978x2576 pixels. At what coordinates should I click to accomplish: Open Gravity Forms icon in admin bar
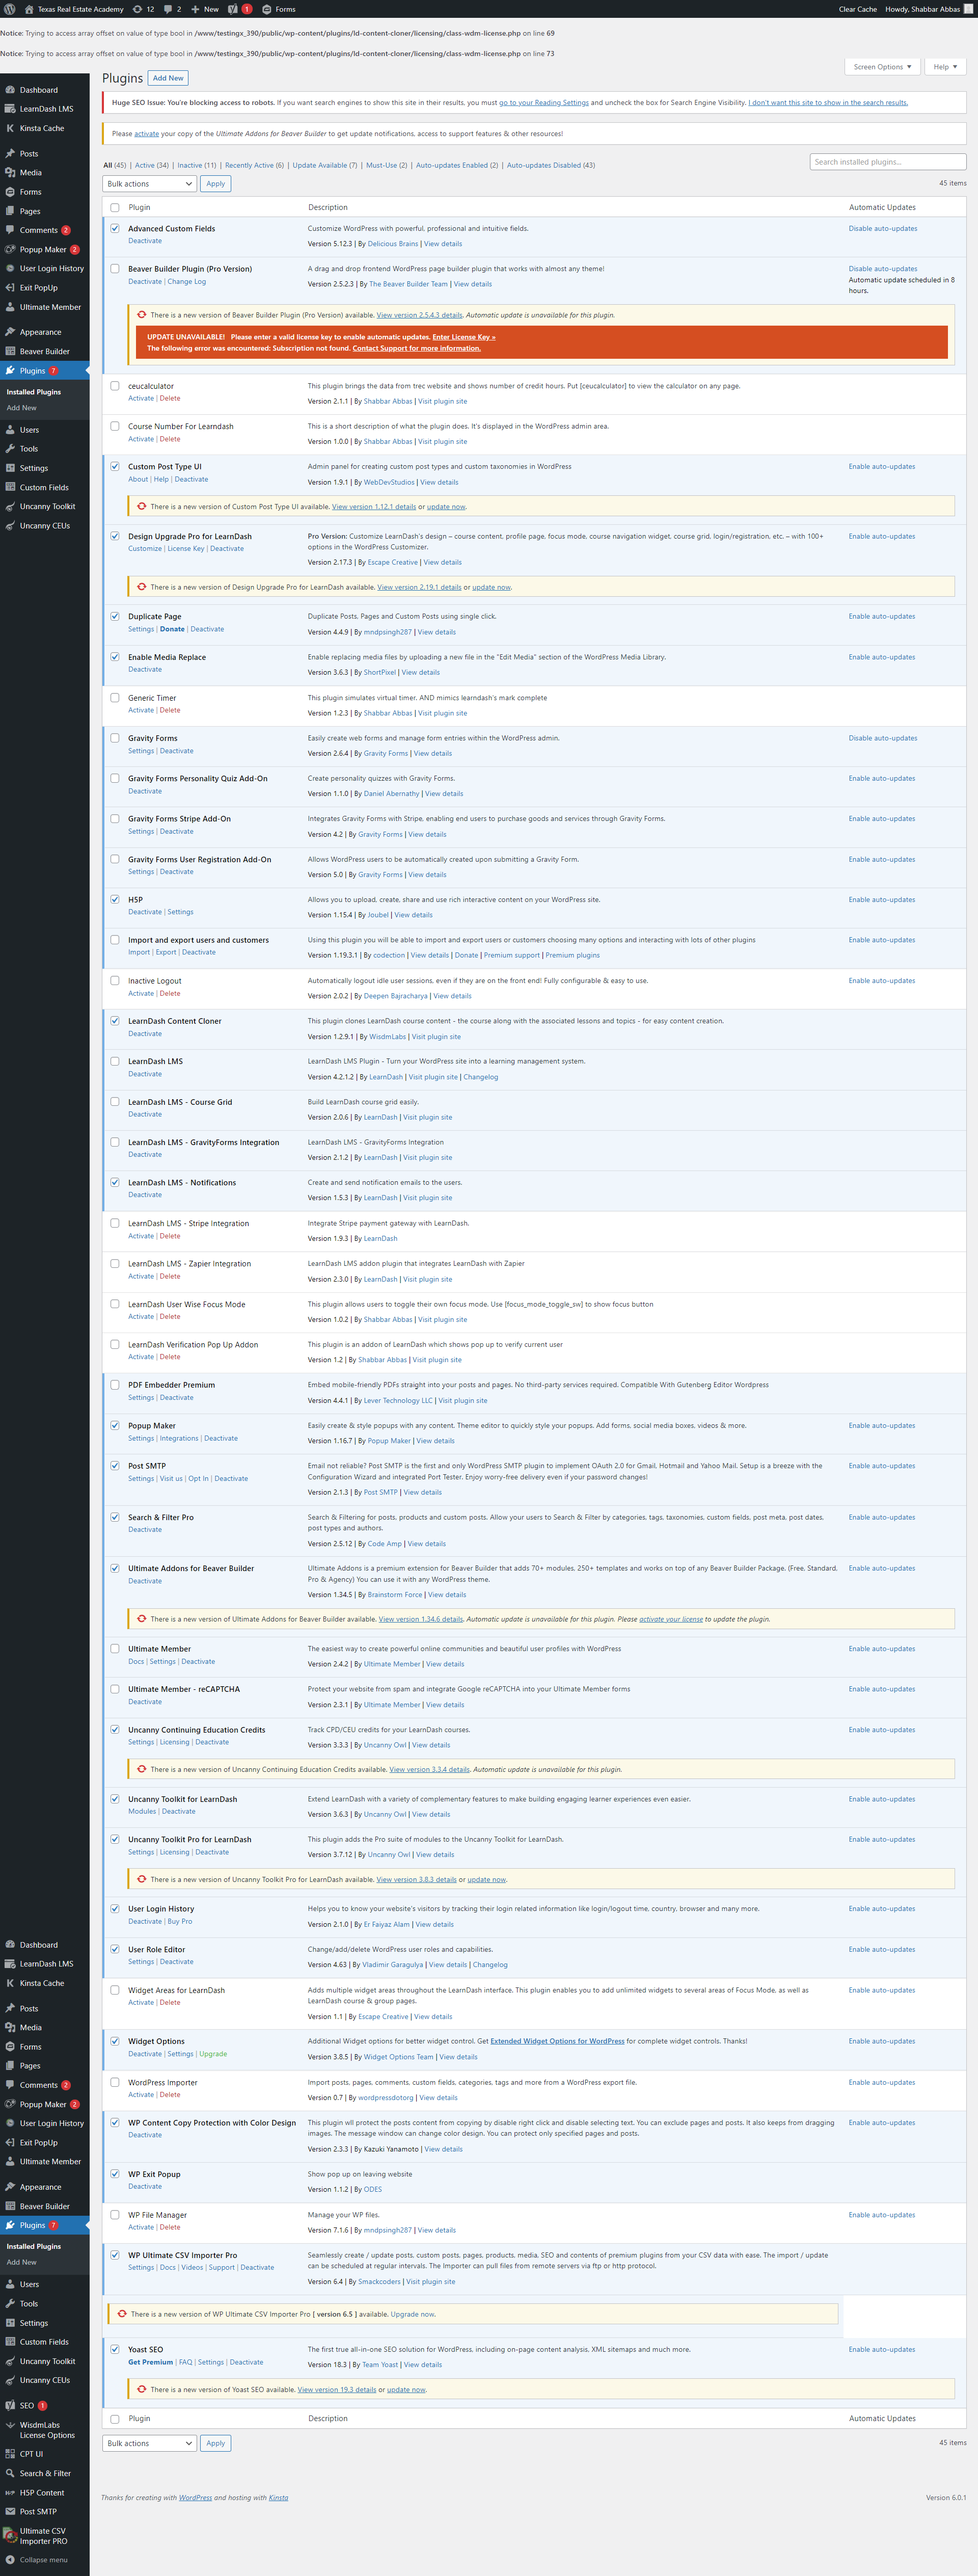coord(267,9)
